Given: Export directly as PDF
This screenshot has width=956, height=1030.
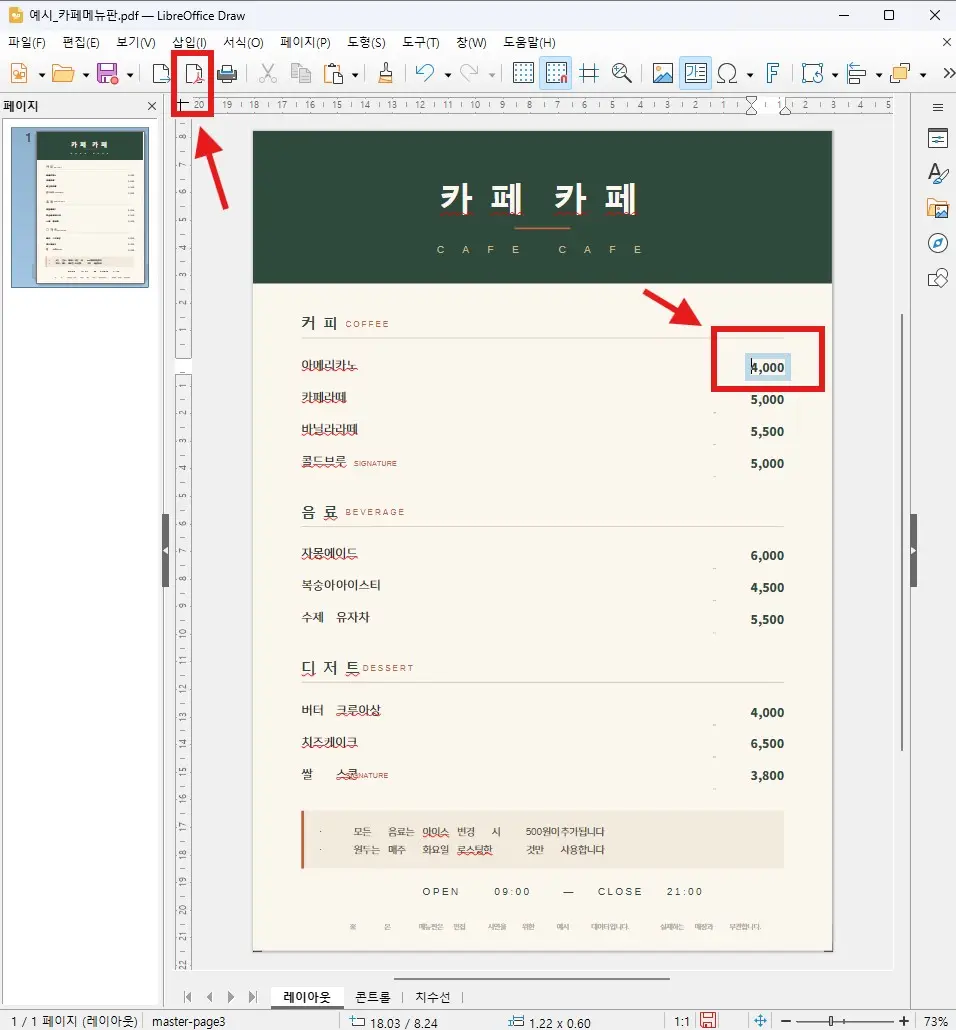Looking at the screenshot, I should (x=193, y=73).
